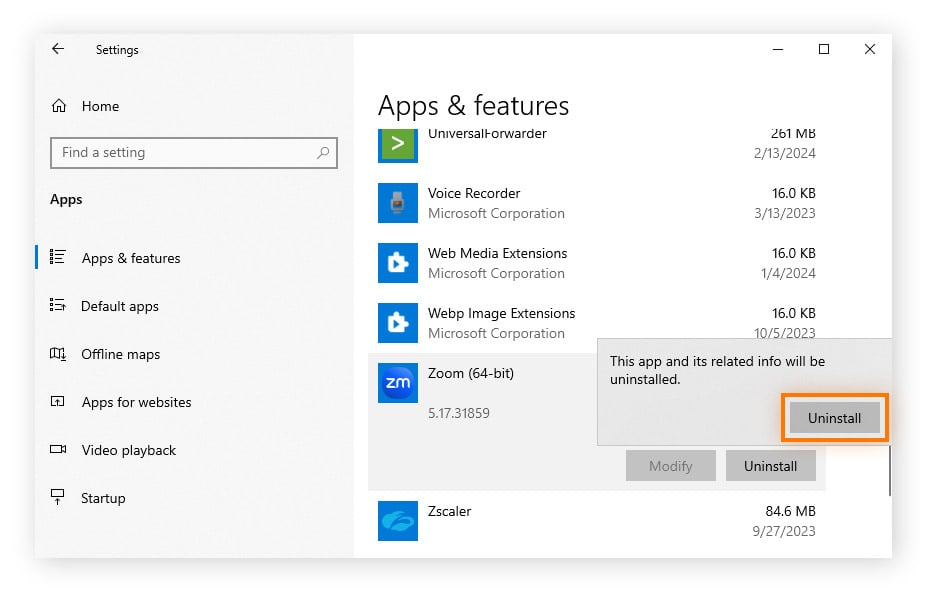Click the 2/13/2024 install date
Screen dimensions: 926x595
[x=784, y=153]
